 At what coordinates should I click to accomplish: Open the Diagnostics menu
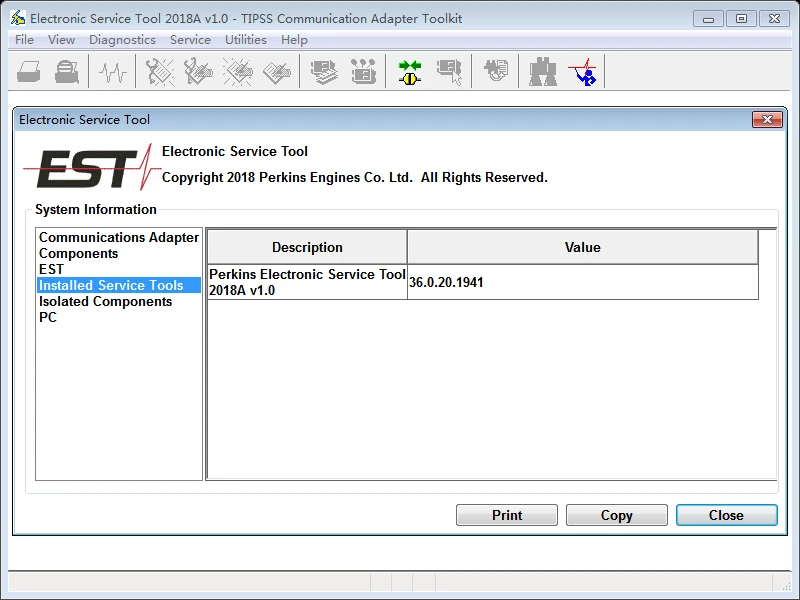click(x=122, y=40)
